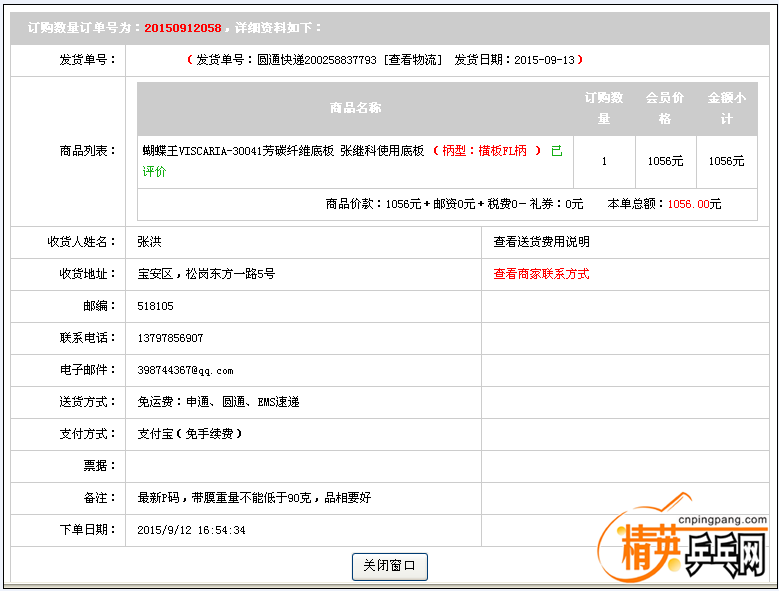The image size is (779, 591).
Task: Select email 398744367@qq.com
Action: pyautogui.click(x=185, y=370)
